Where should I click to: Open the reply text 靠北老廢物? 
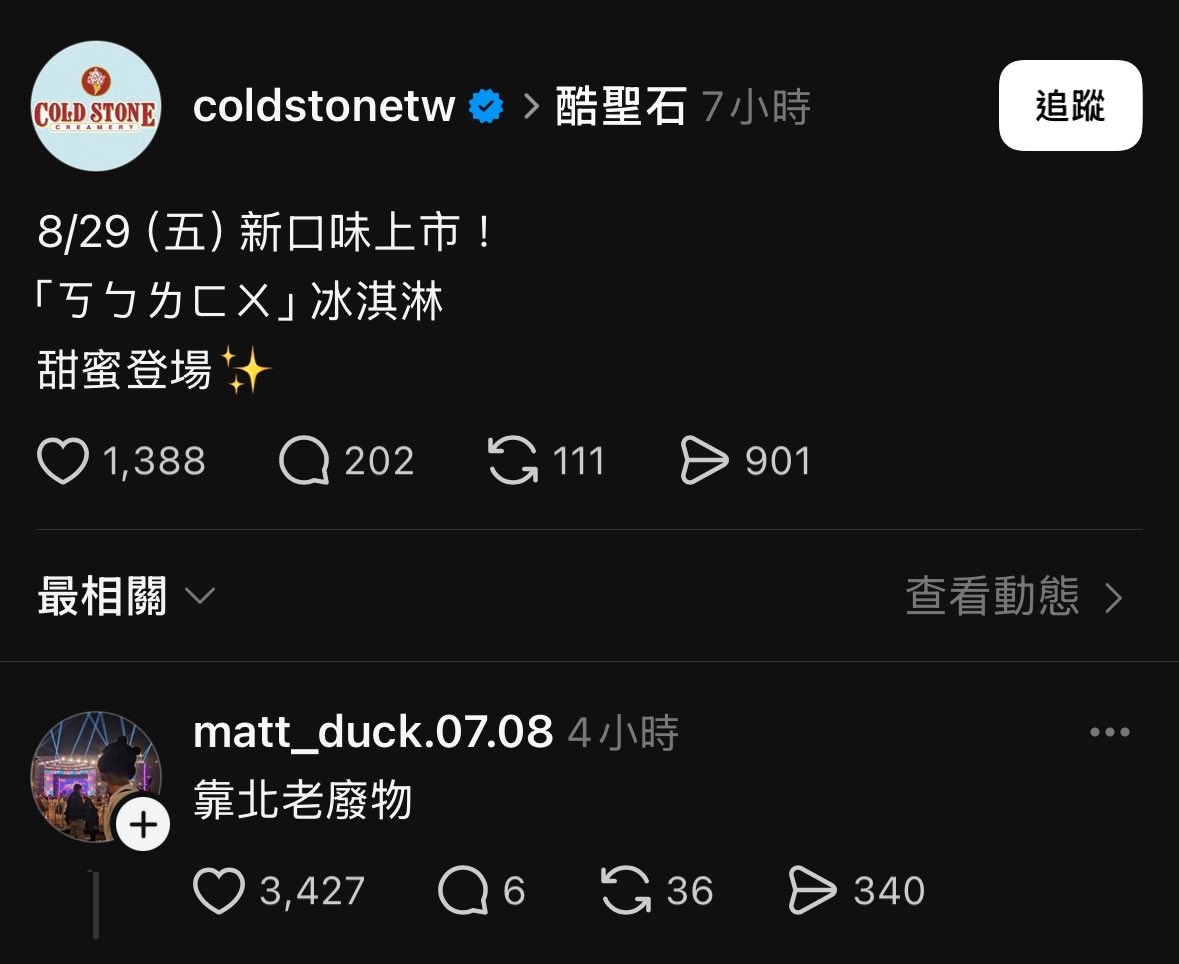tap(302, 799)
